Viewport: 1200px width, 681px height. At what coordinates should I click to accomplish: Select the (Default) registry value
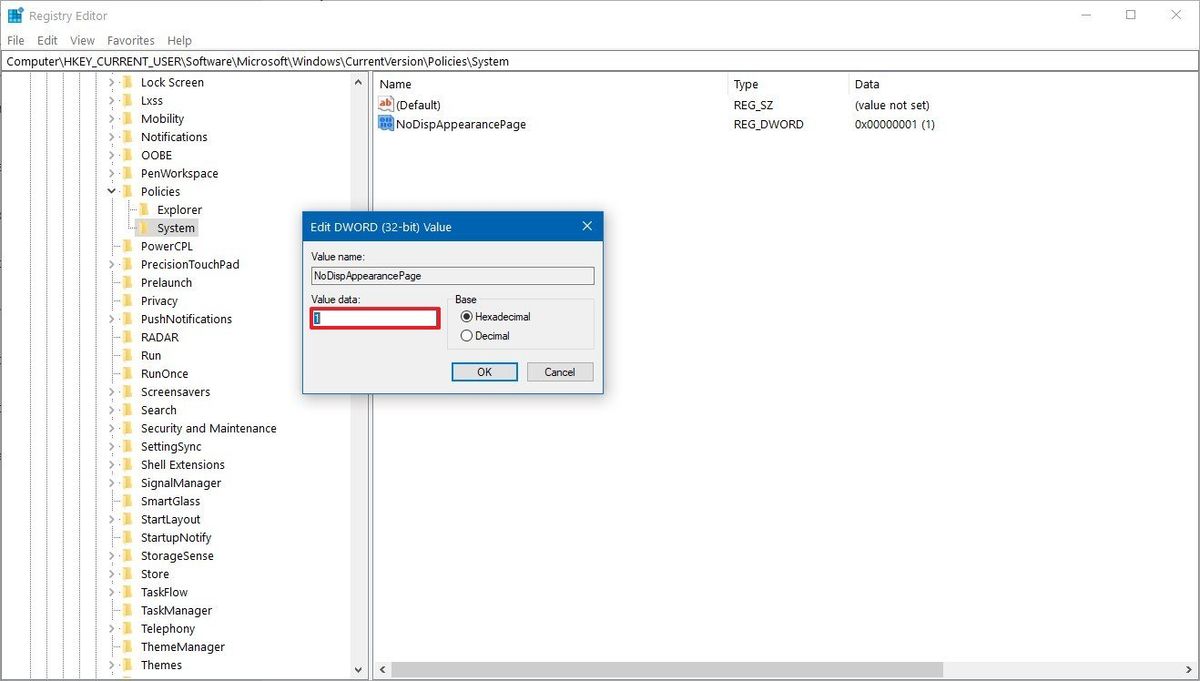416,104
